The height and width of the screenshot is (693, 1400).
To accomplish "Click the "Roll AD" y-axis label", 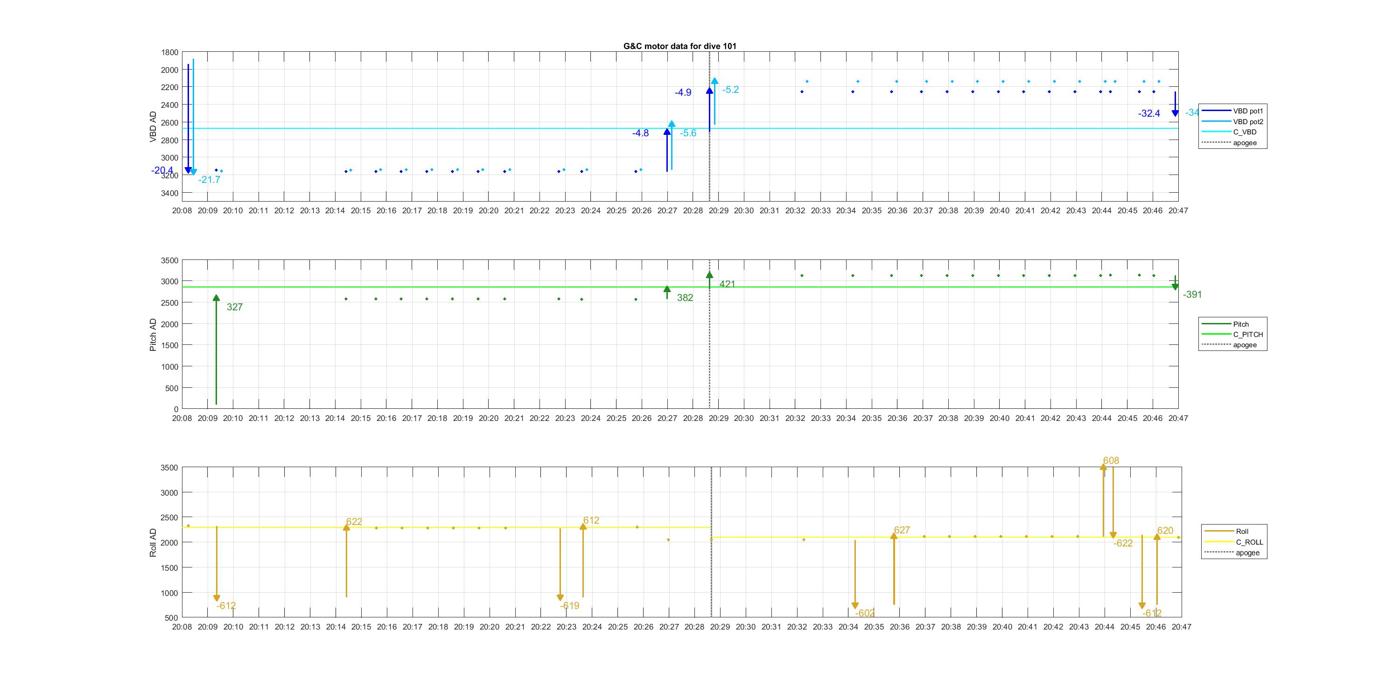I will [x=153, y=542].
